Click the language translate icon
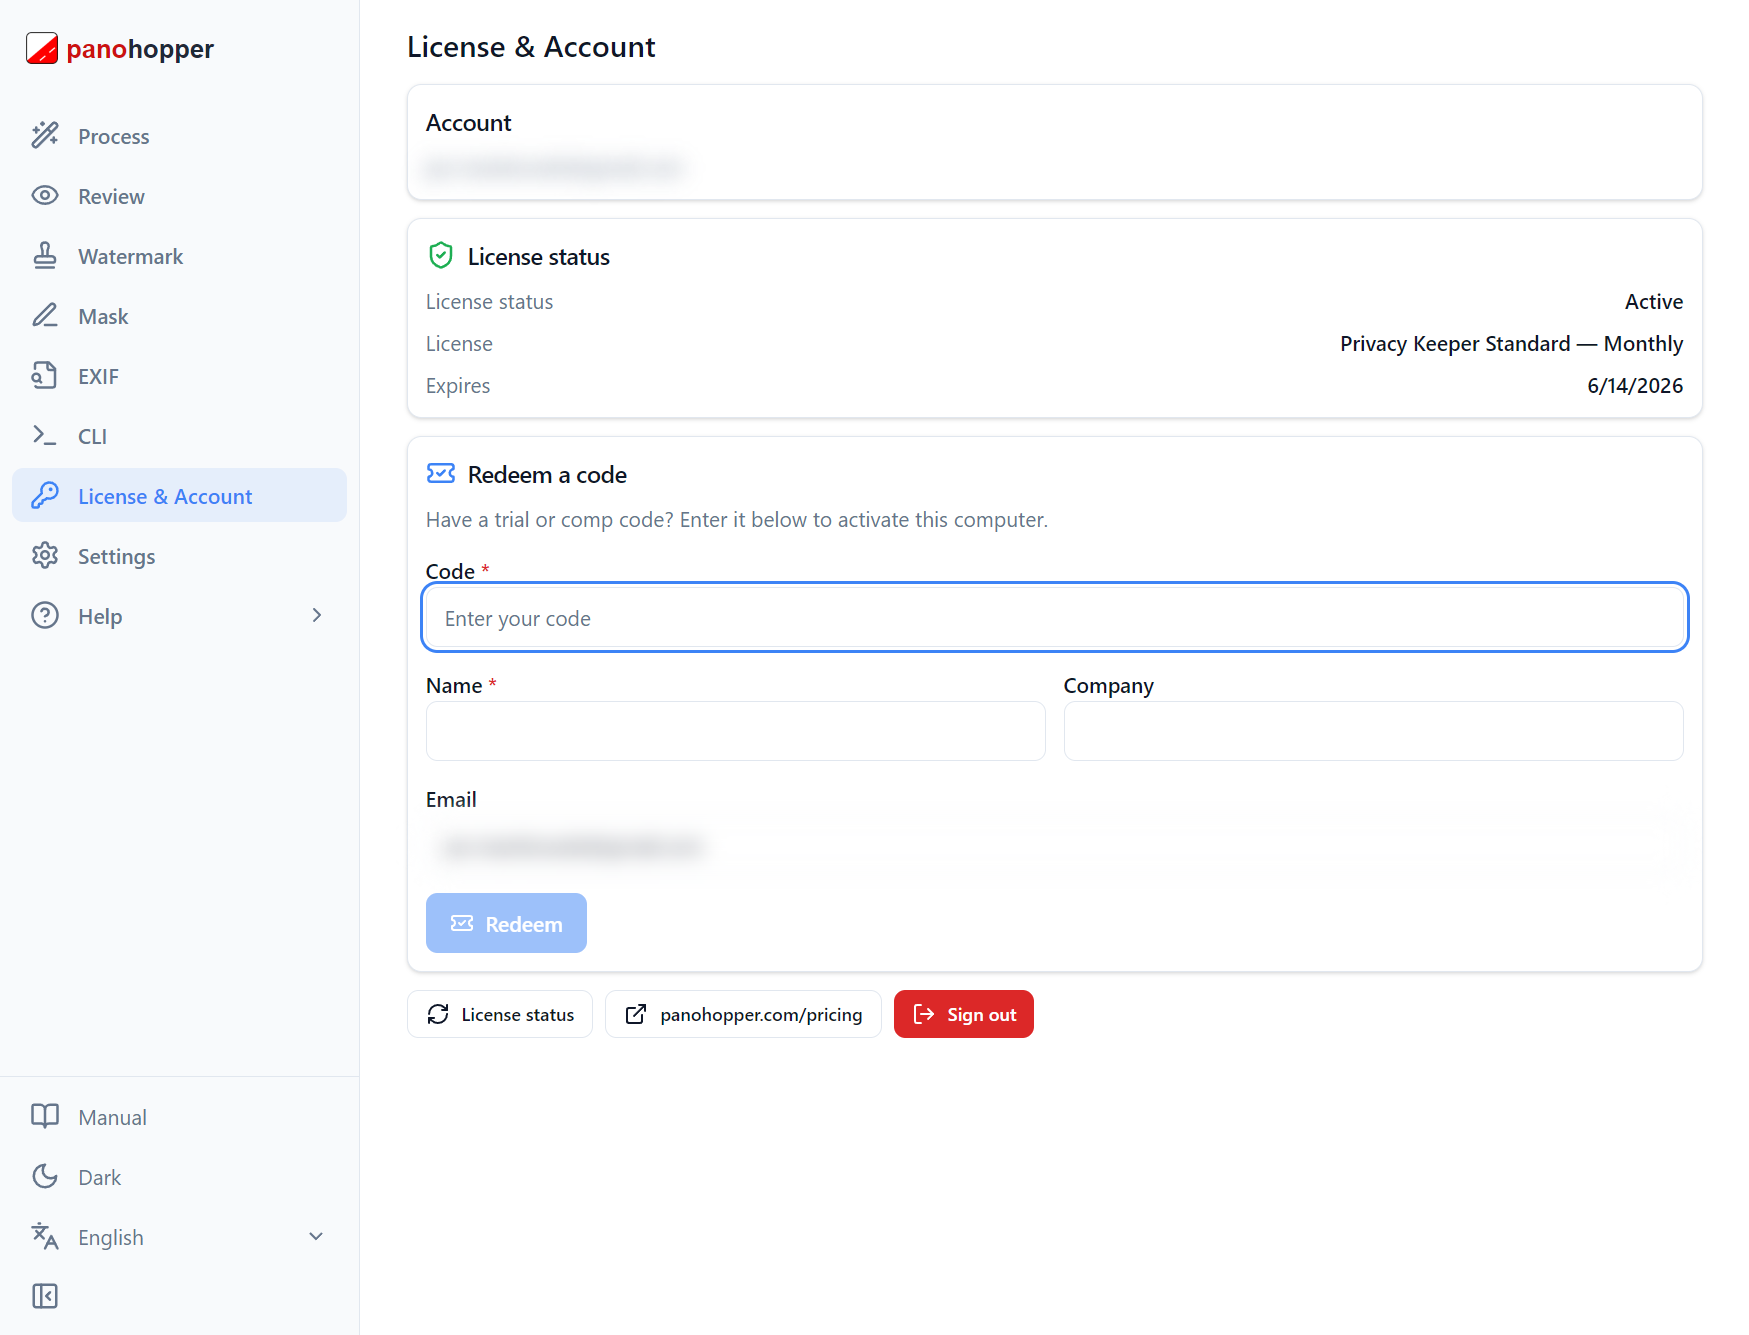This screenshot has width=1749, height=1335. click(x=45, y=1236)
